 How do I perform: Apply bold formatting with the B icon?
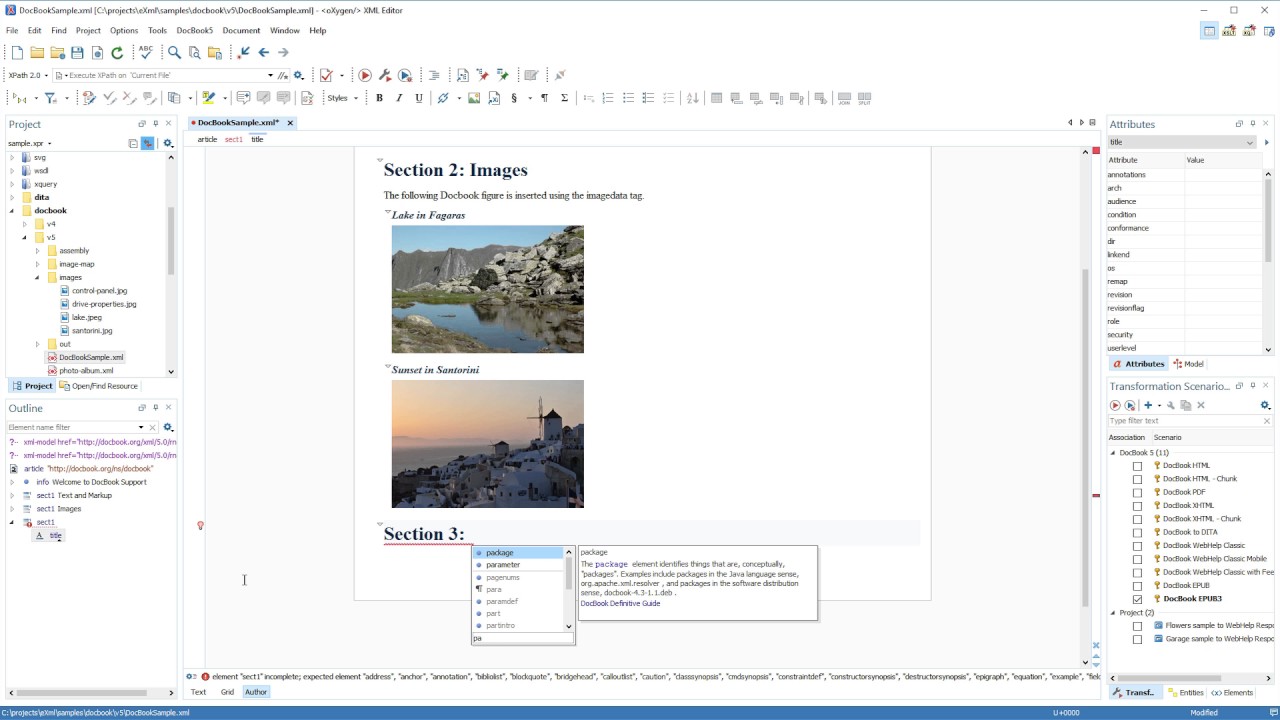pos(379,98)
